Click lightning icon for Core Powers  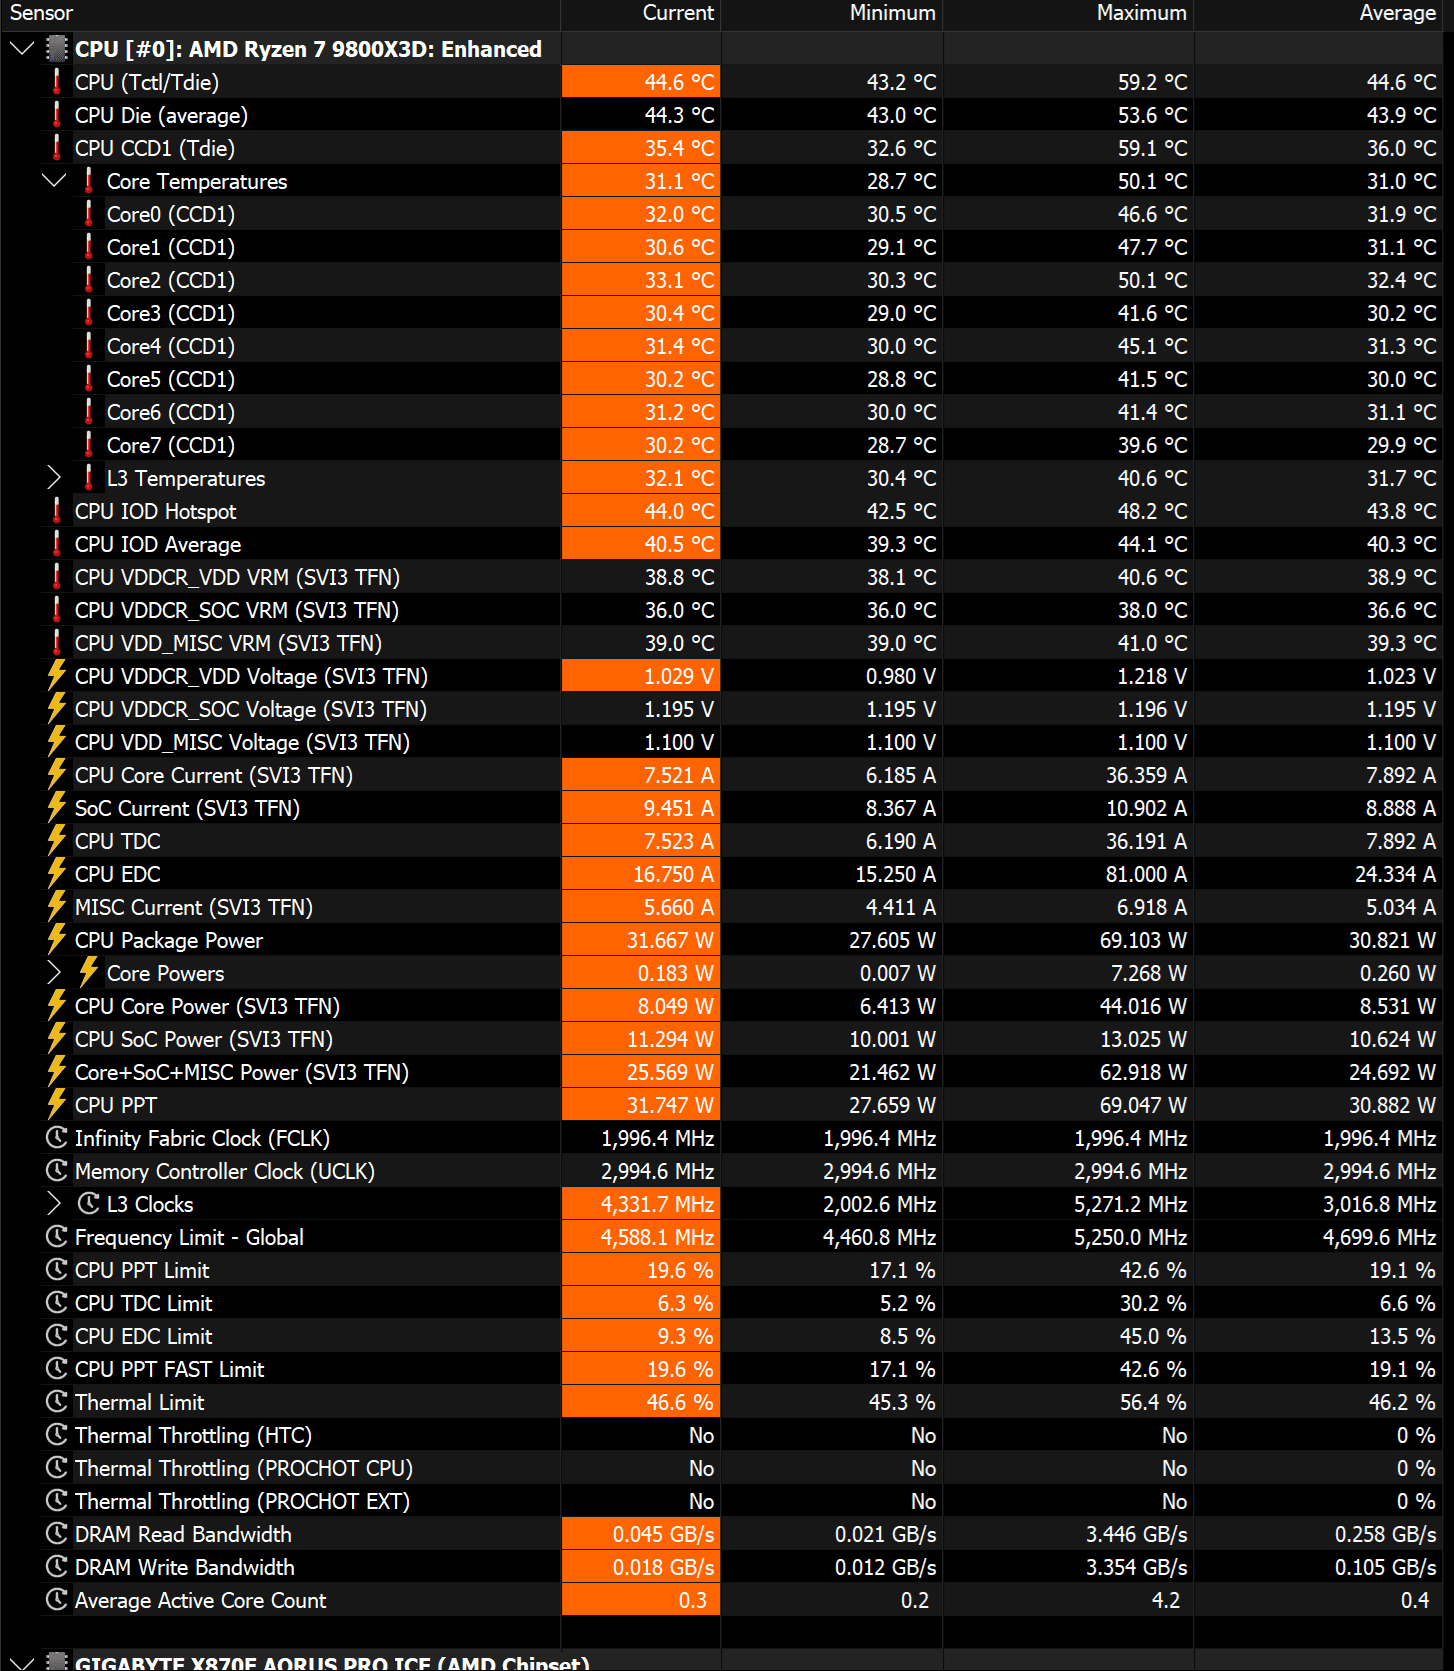(89, 973)
